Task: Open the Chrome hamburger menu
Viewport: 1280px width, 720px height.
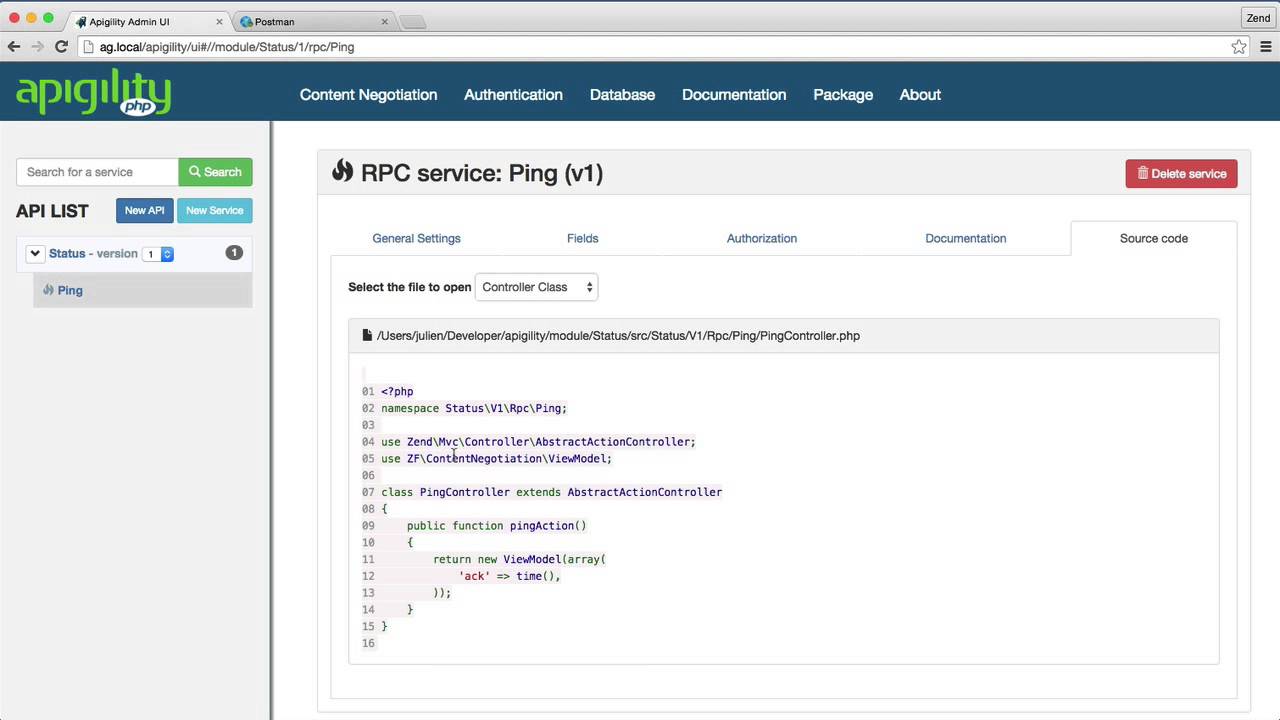Action: pos(1265,47)
